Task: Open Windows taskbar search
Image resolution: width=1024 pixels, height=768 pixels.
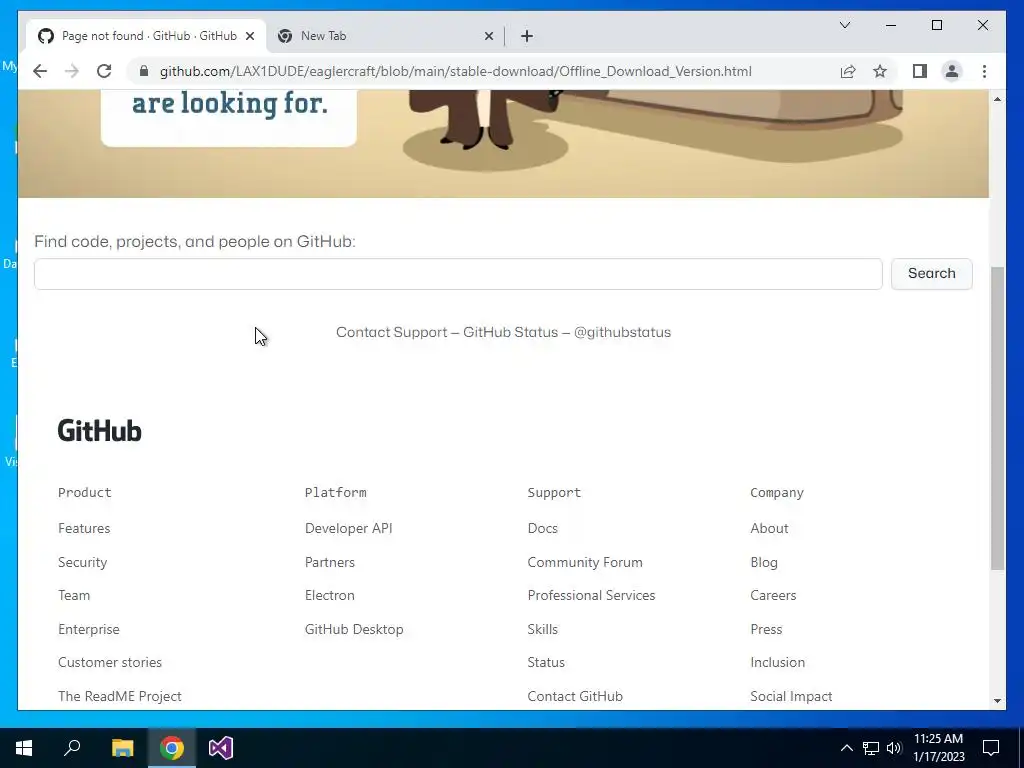Action: tap(72, 748)
